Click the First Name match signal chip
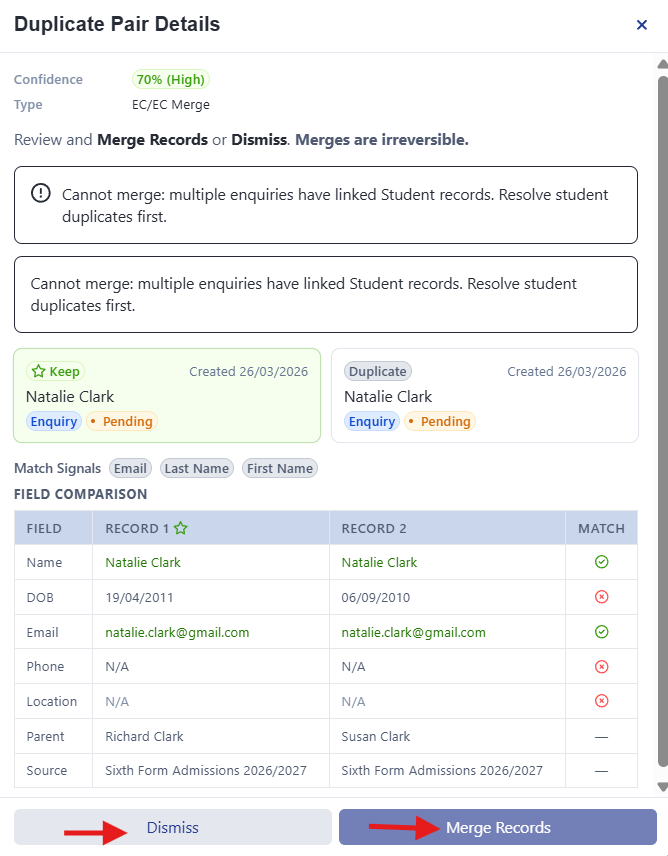Viewport: 668px width, 856px height. (x=280, y=468)
